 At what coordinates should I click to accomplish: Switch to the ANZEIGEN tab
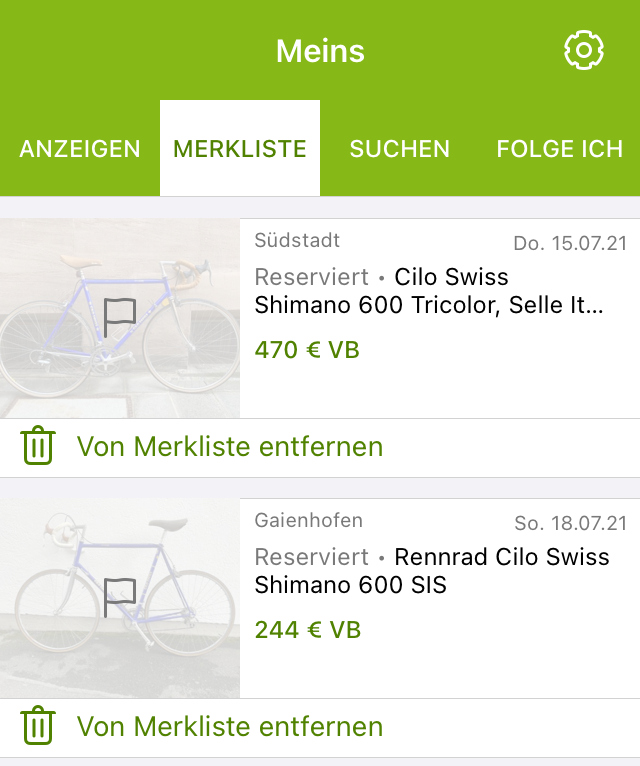tap(80, 149)
